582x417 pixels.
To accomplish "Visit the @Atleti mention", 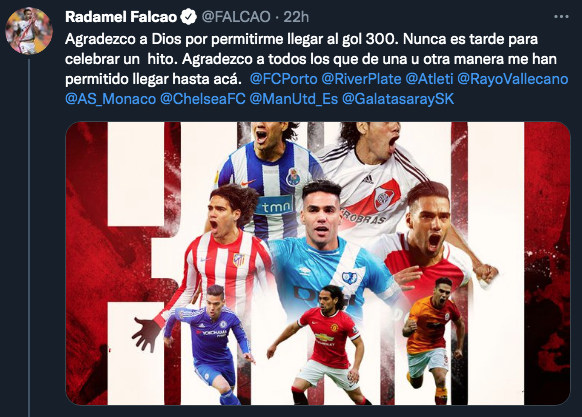I will pyautogui.click(x=429, y=79).
